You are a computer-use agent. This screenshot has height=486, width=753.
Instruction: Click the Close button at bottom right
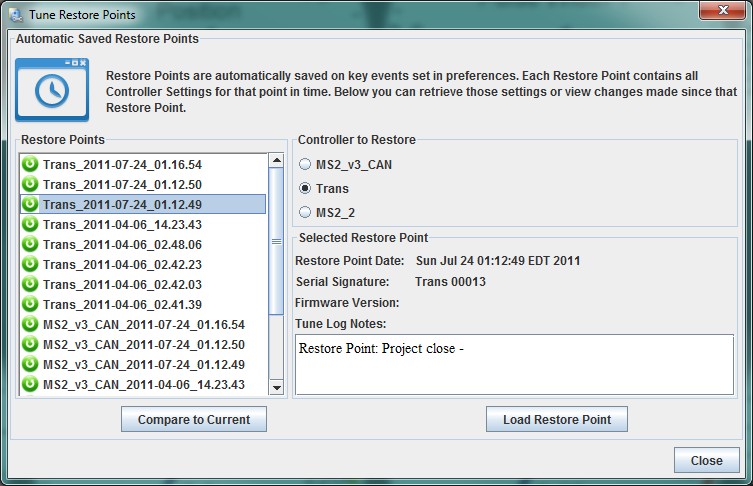[706, 461]
